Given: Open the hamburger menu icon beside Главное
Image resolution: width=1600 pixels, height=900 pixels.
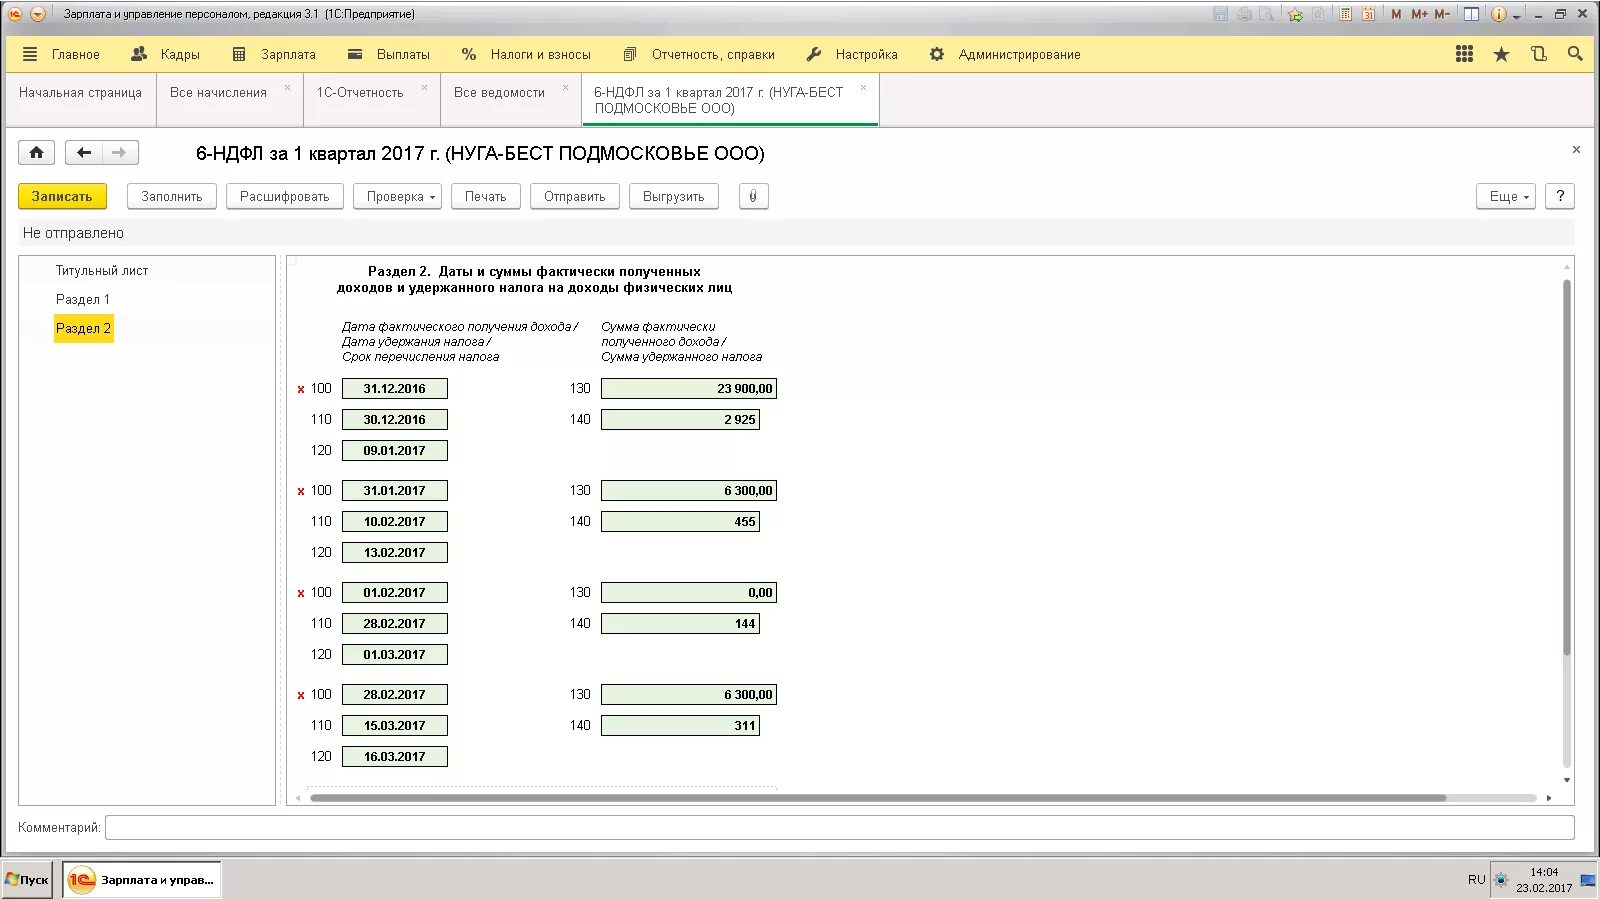Looking at the screenshot, I should coord(30,54).
